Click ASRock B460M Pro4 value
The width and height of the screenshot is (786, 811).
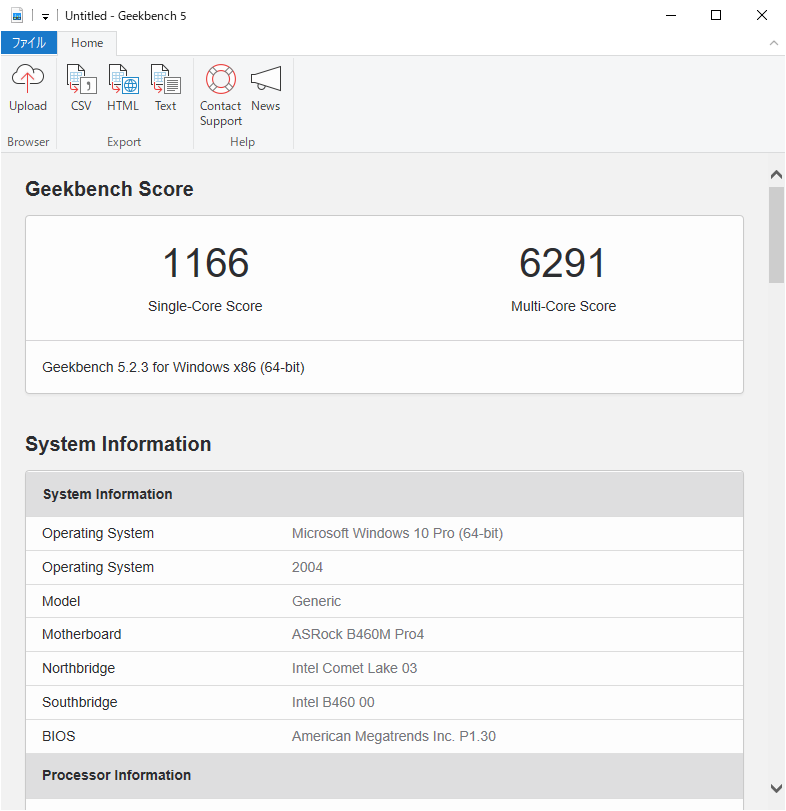point(358,634)
